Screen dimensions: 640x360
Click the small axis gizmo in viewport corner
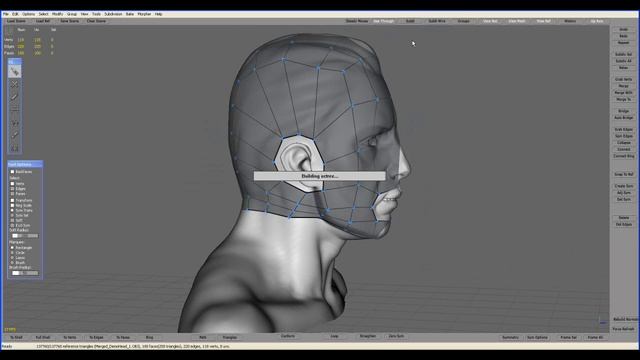click(x=602, y=322)
